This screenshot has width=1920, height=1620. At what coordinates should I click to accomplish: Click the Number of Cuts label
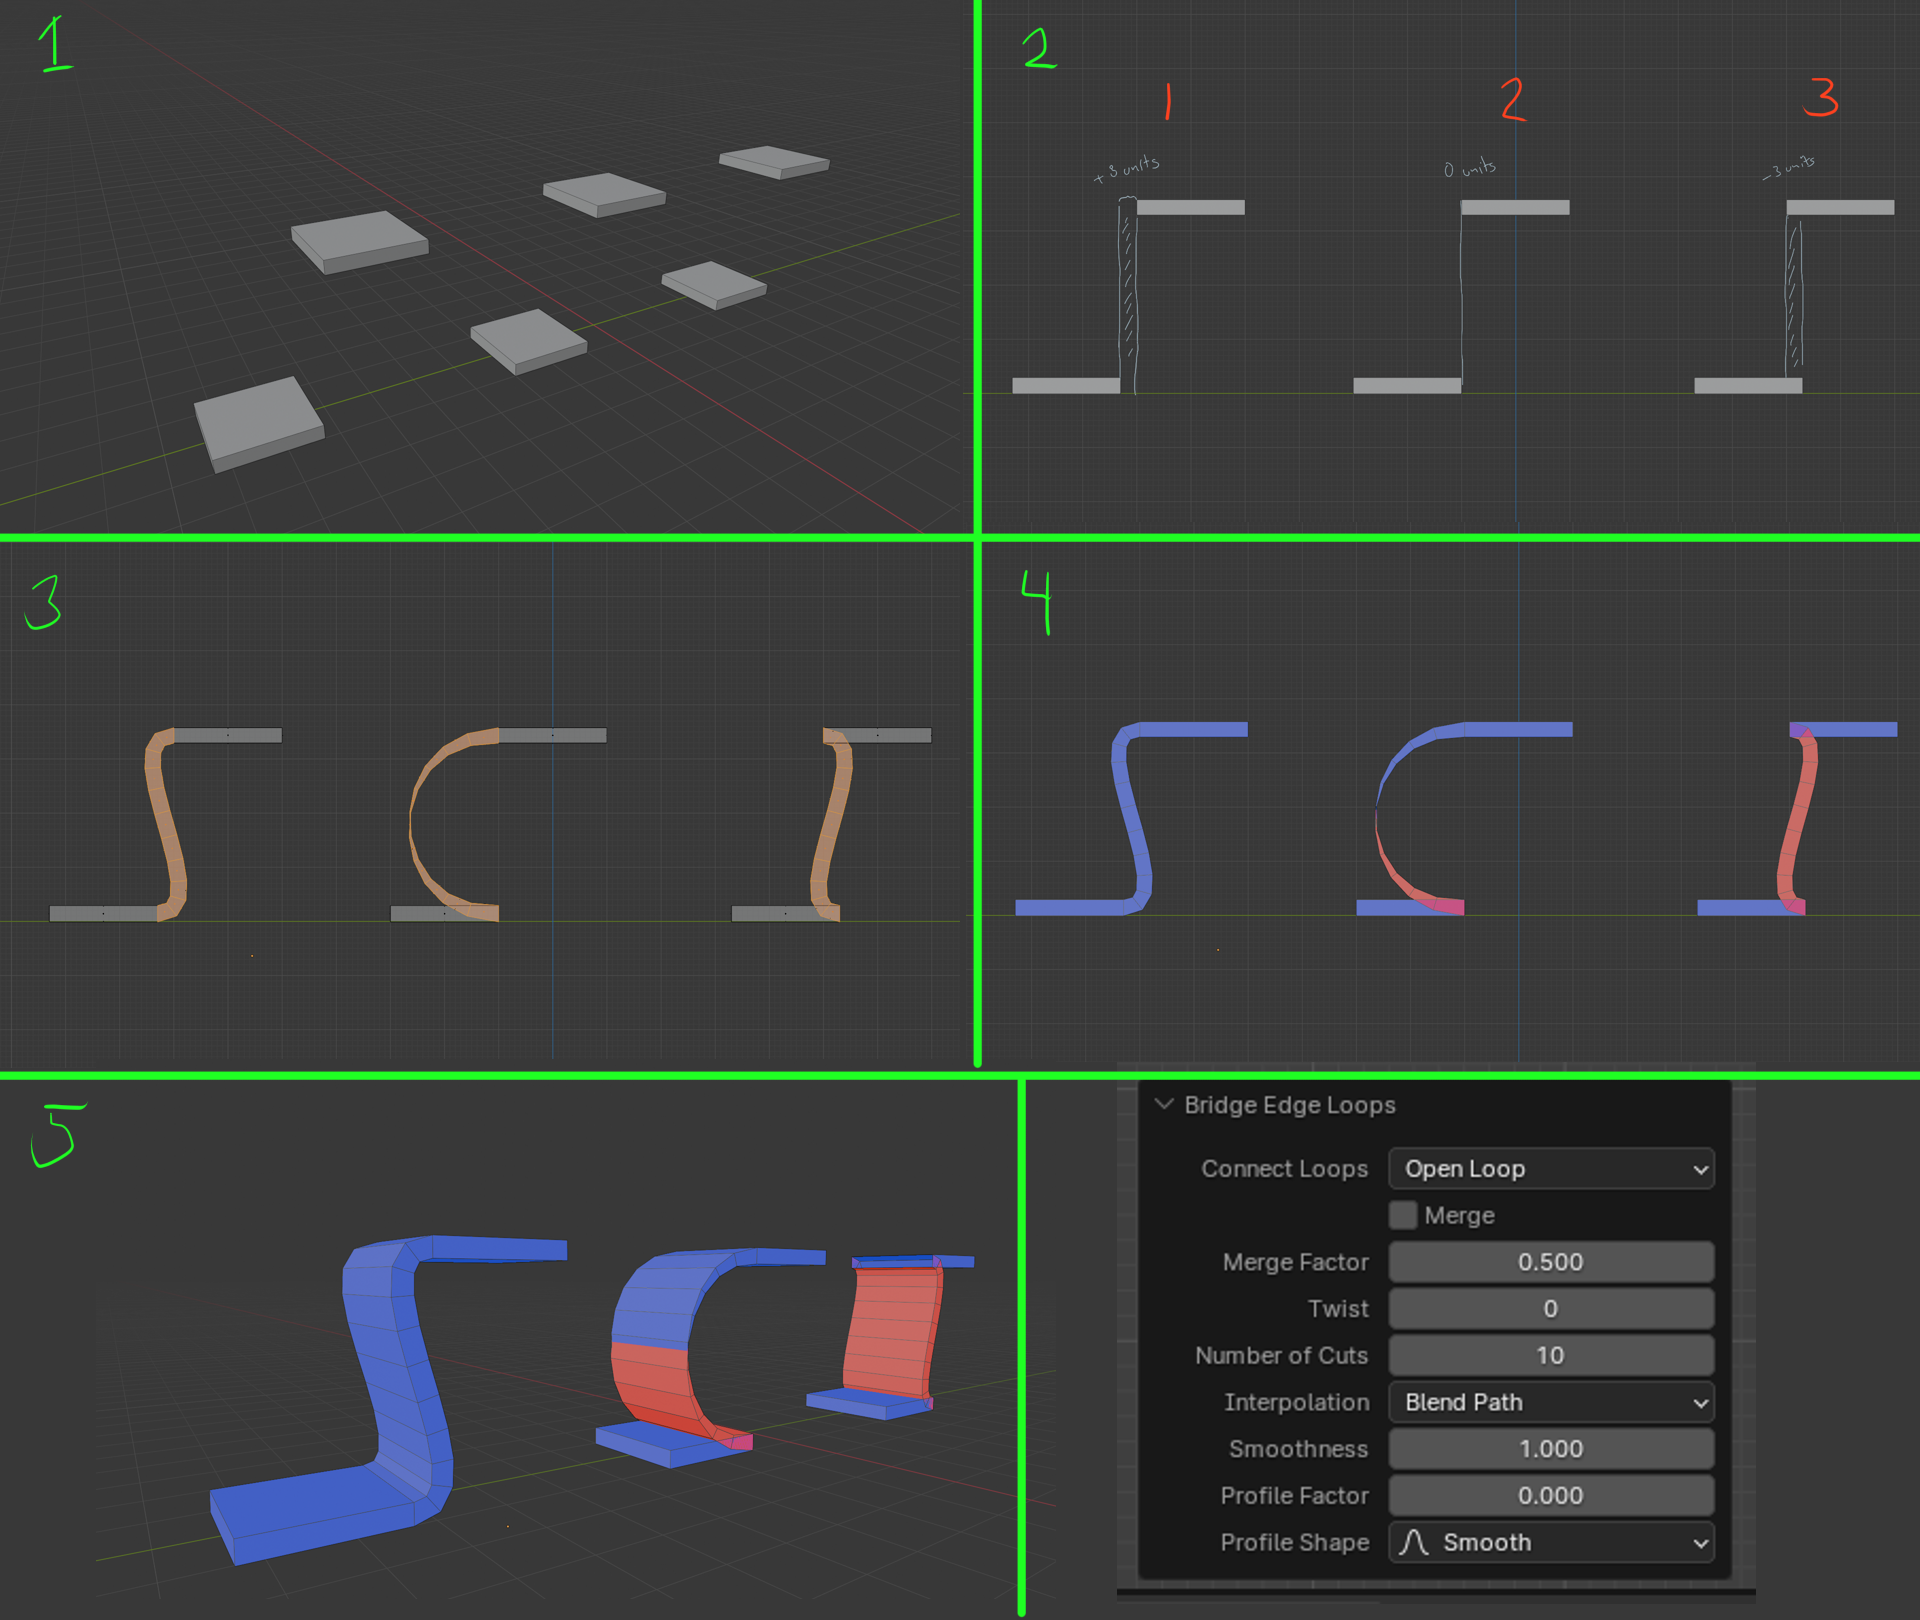1281,1355
